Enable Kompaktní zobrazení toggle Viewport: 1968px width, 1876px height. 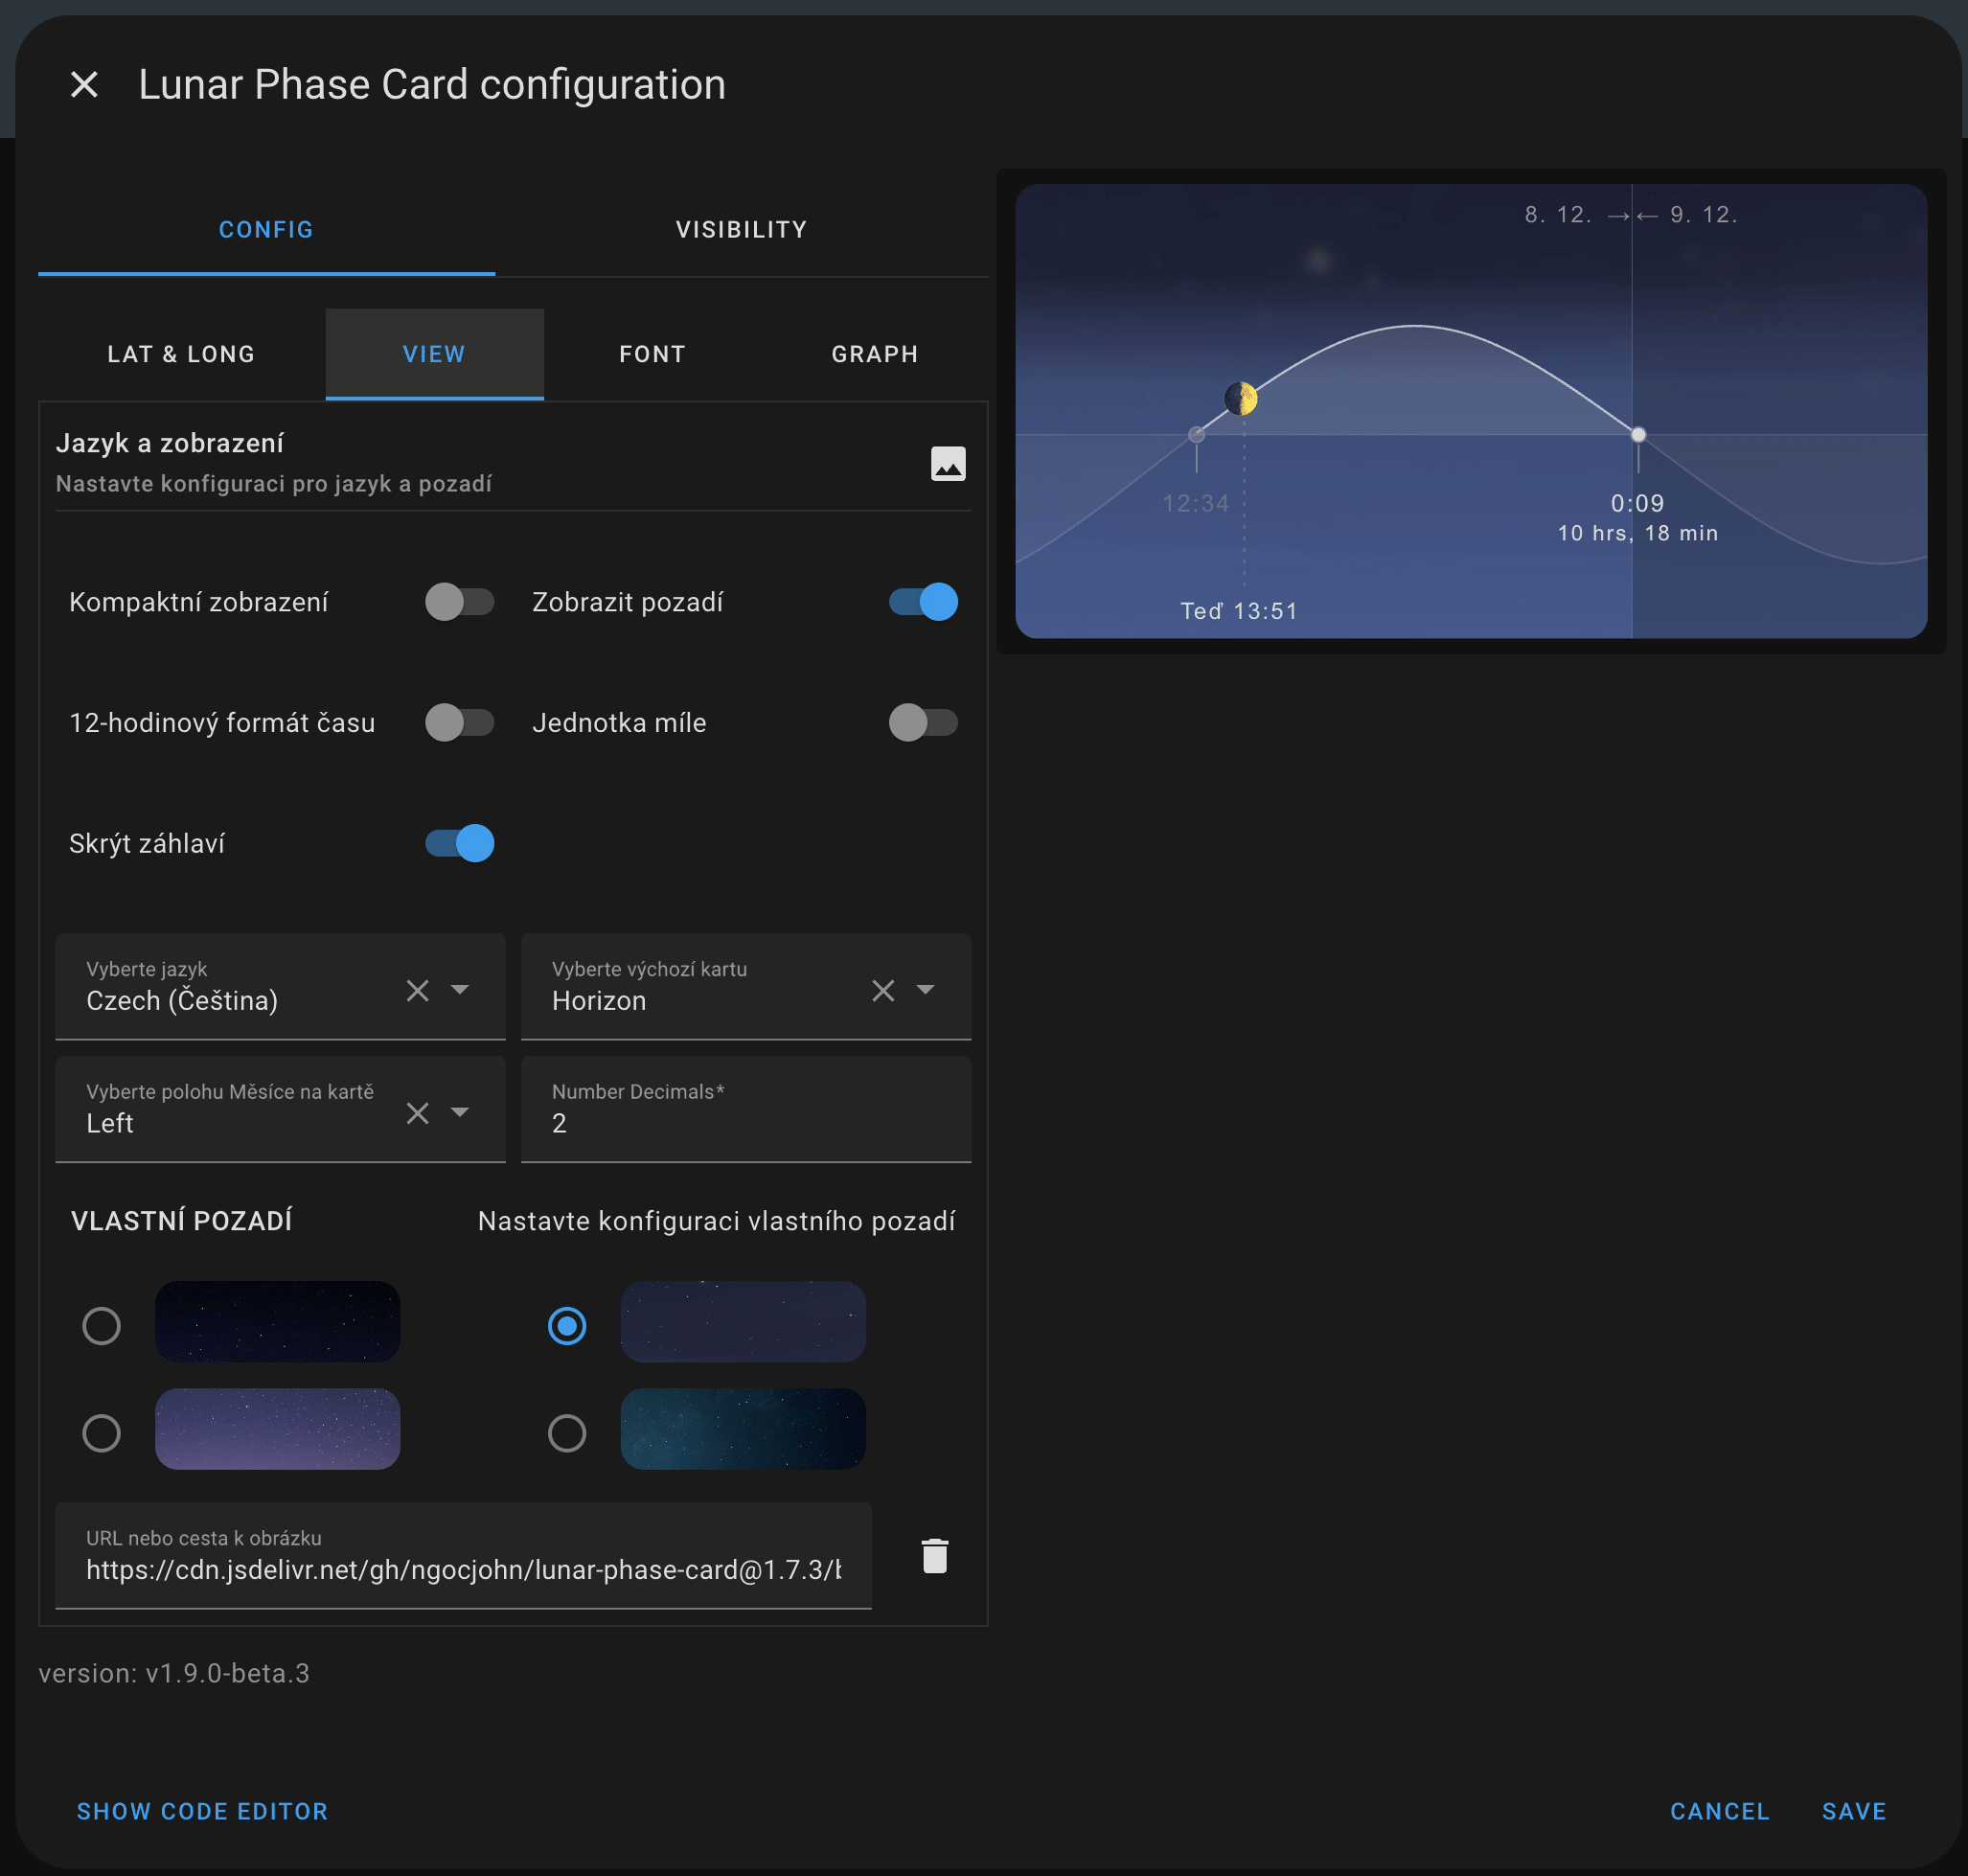coord(459,602)
